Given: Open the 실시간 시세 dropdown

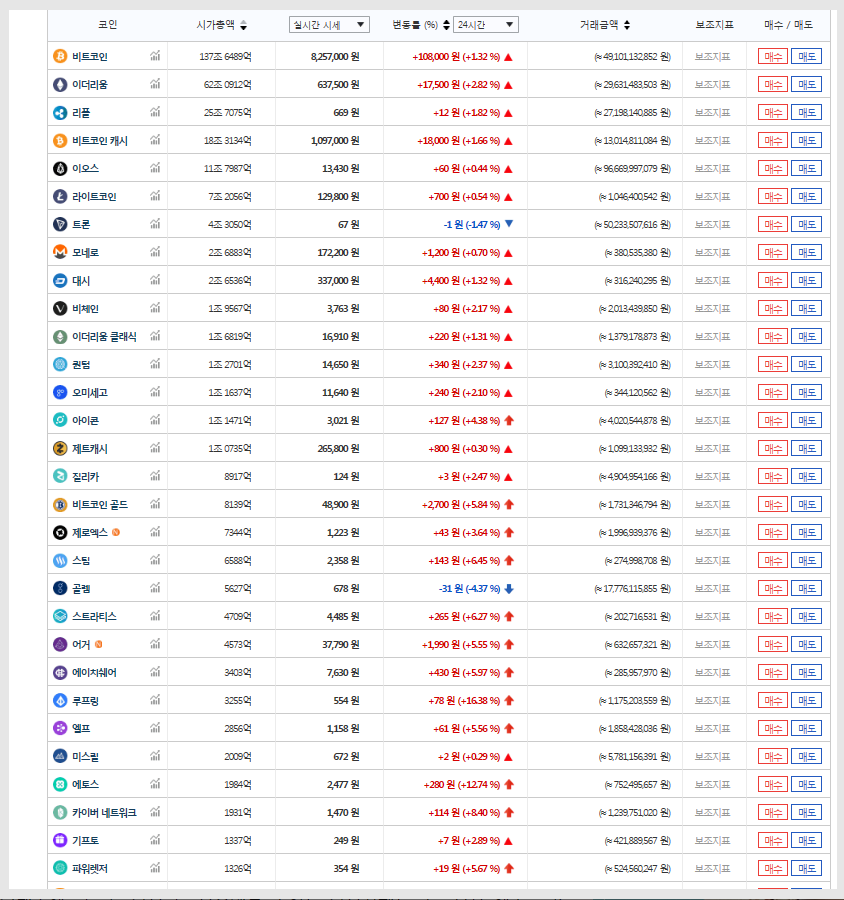Looking at the screenshot, I should 329,25.
